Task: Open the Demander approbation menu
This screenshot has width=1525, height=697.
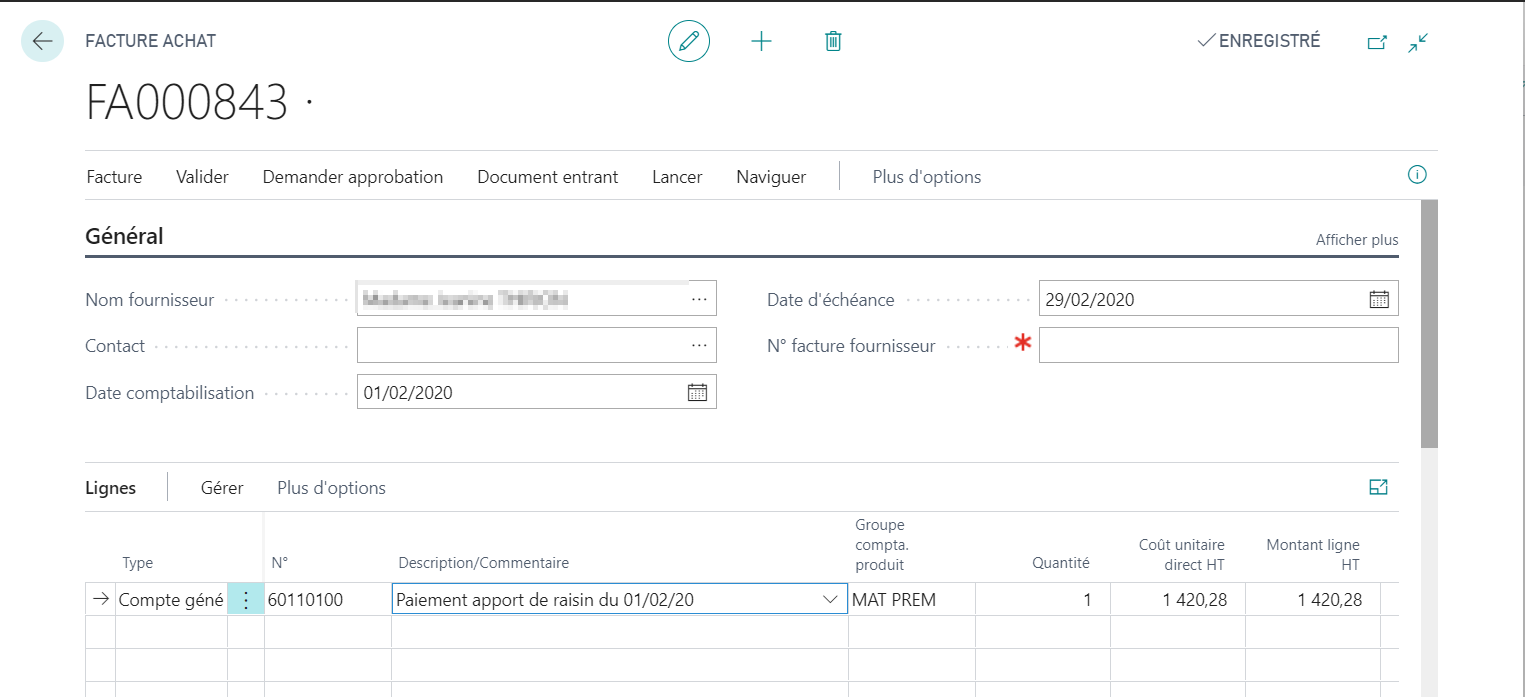Action: 353,177
